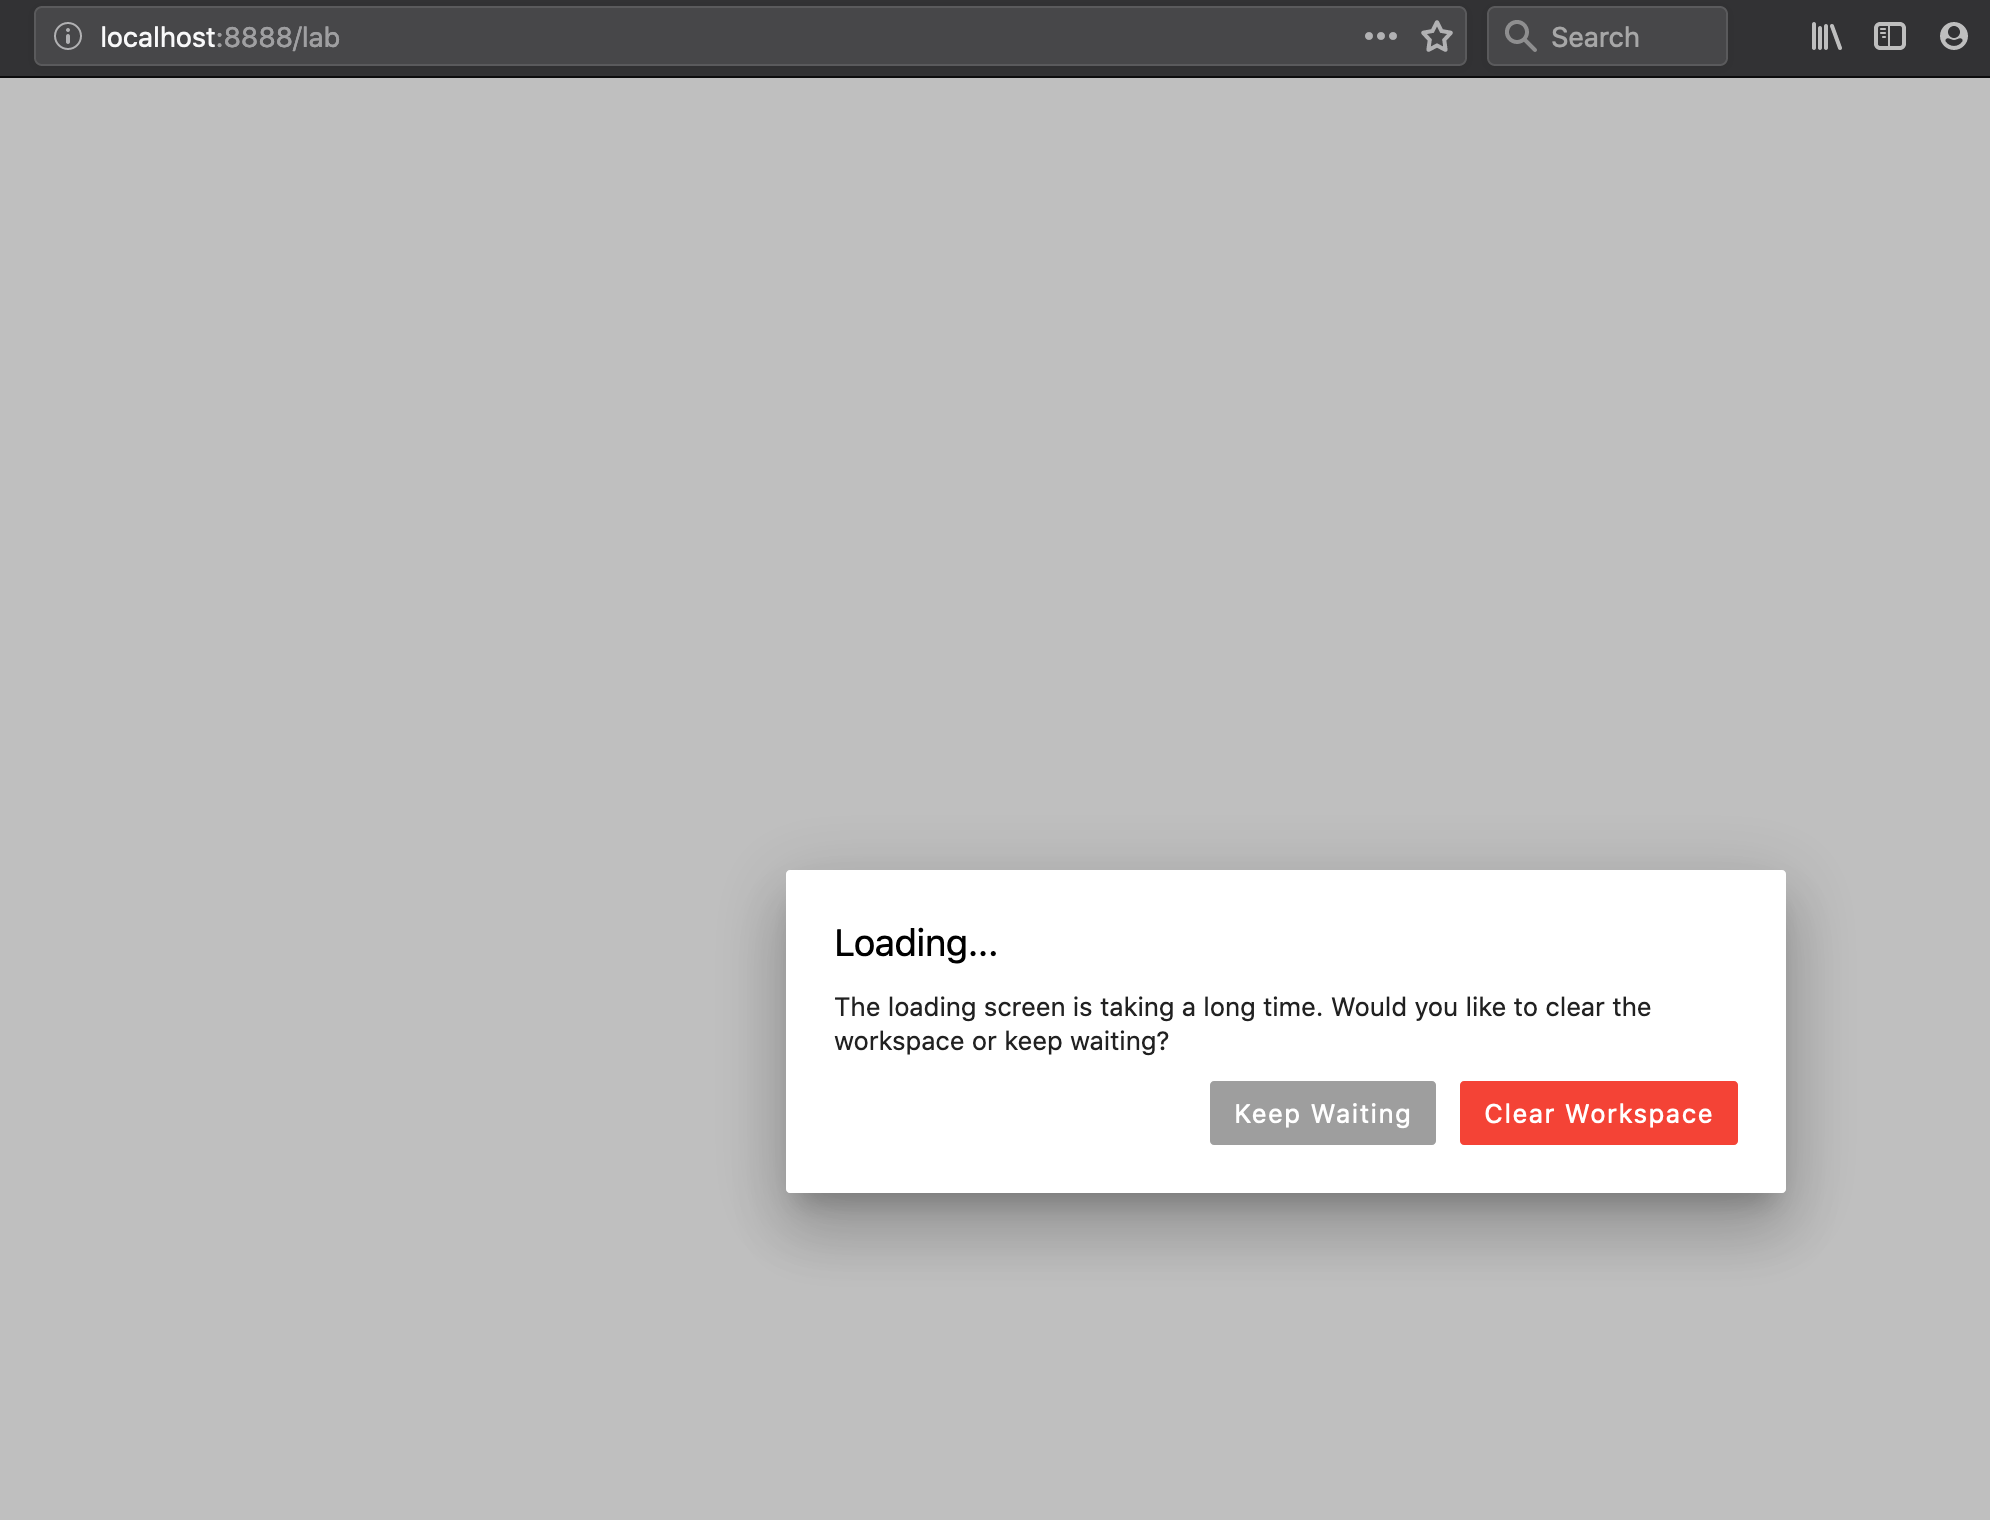Image resolution: width=1990 pixels, height=1520 pixels.
Task: Toggle the browser sidebar visibility
Action: pyautogui.click(x=1890, y=36)
